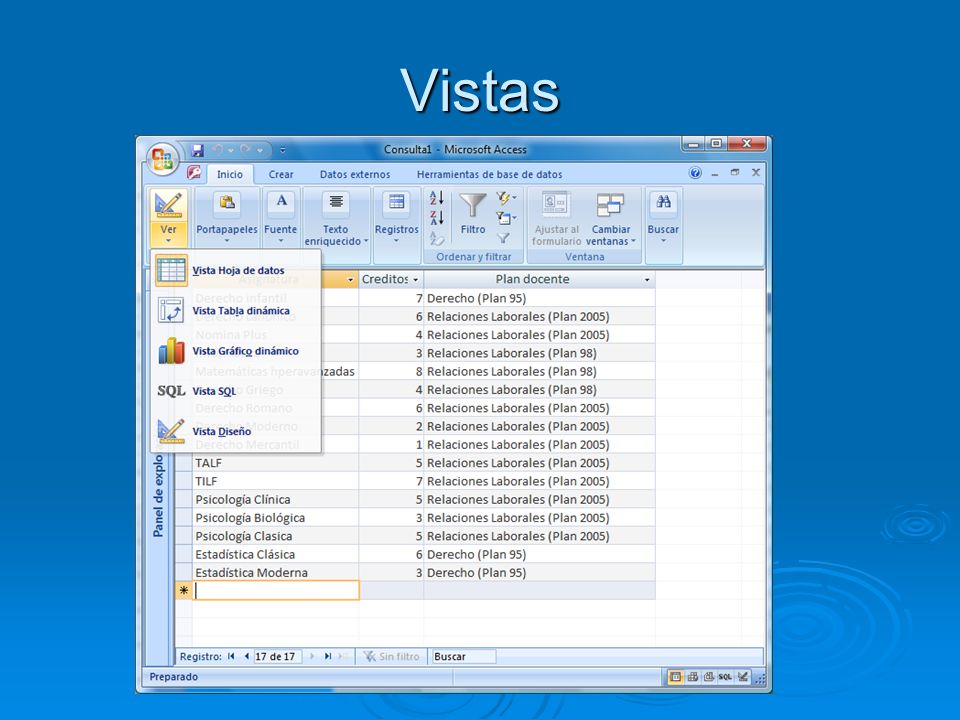Go to first record button
Screen dimensions: 960x720
(231, 656)
